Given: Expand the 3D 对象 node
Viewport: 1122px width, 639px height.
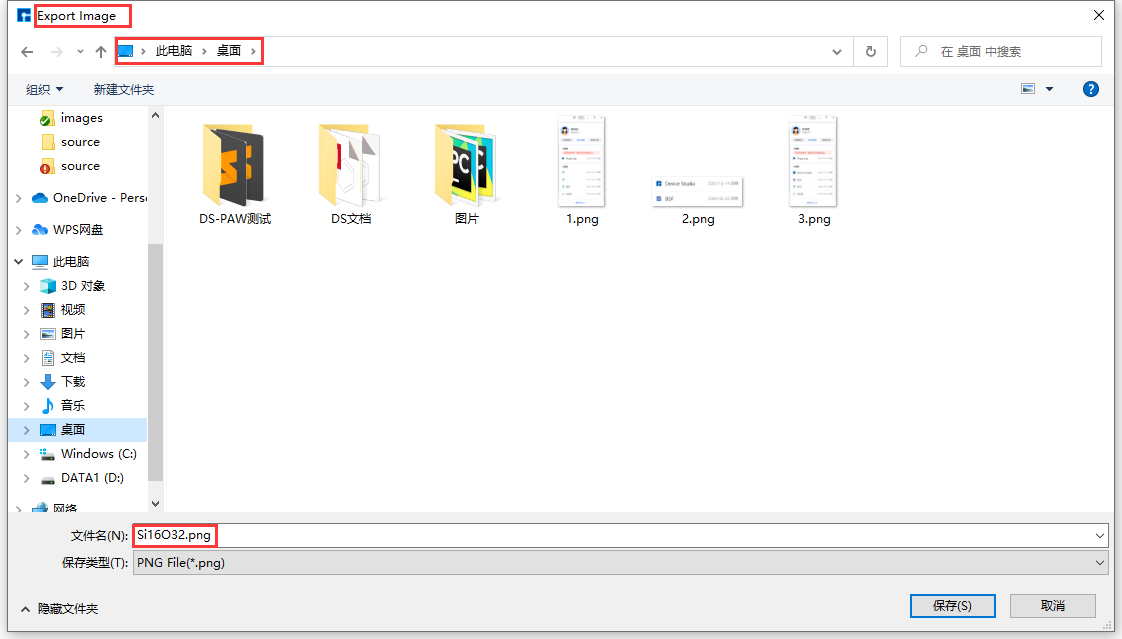Looking at the screenshot, I should [26, 286].
